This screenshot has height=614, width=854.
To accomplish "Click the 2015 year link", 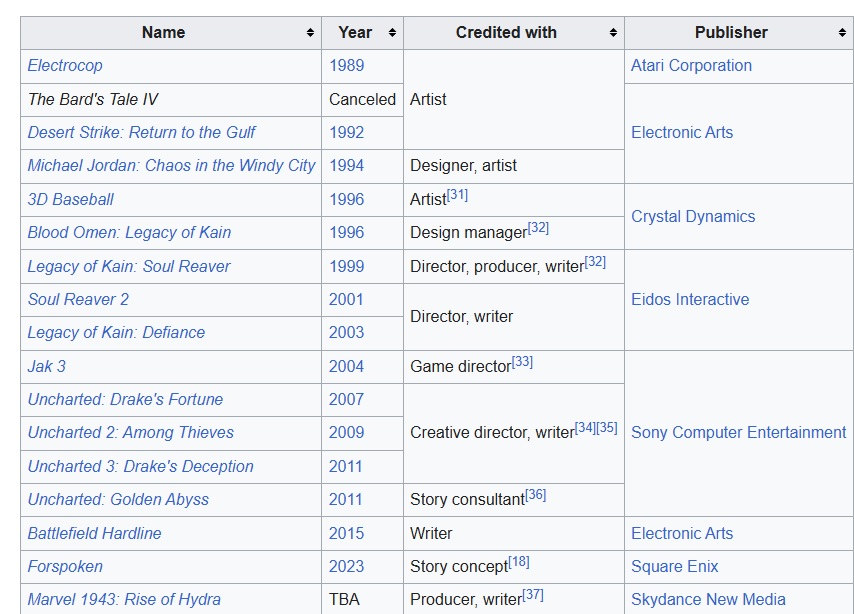I will click(346, 533).
